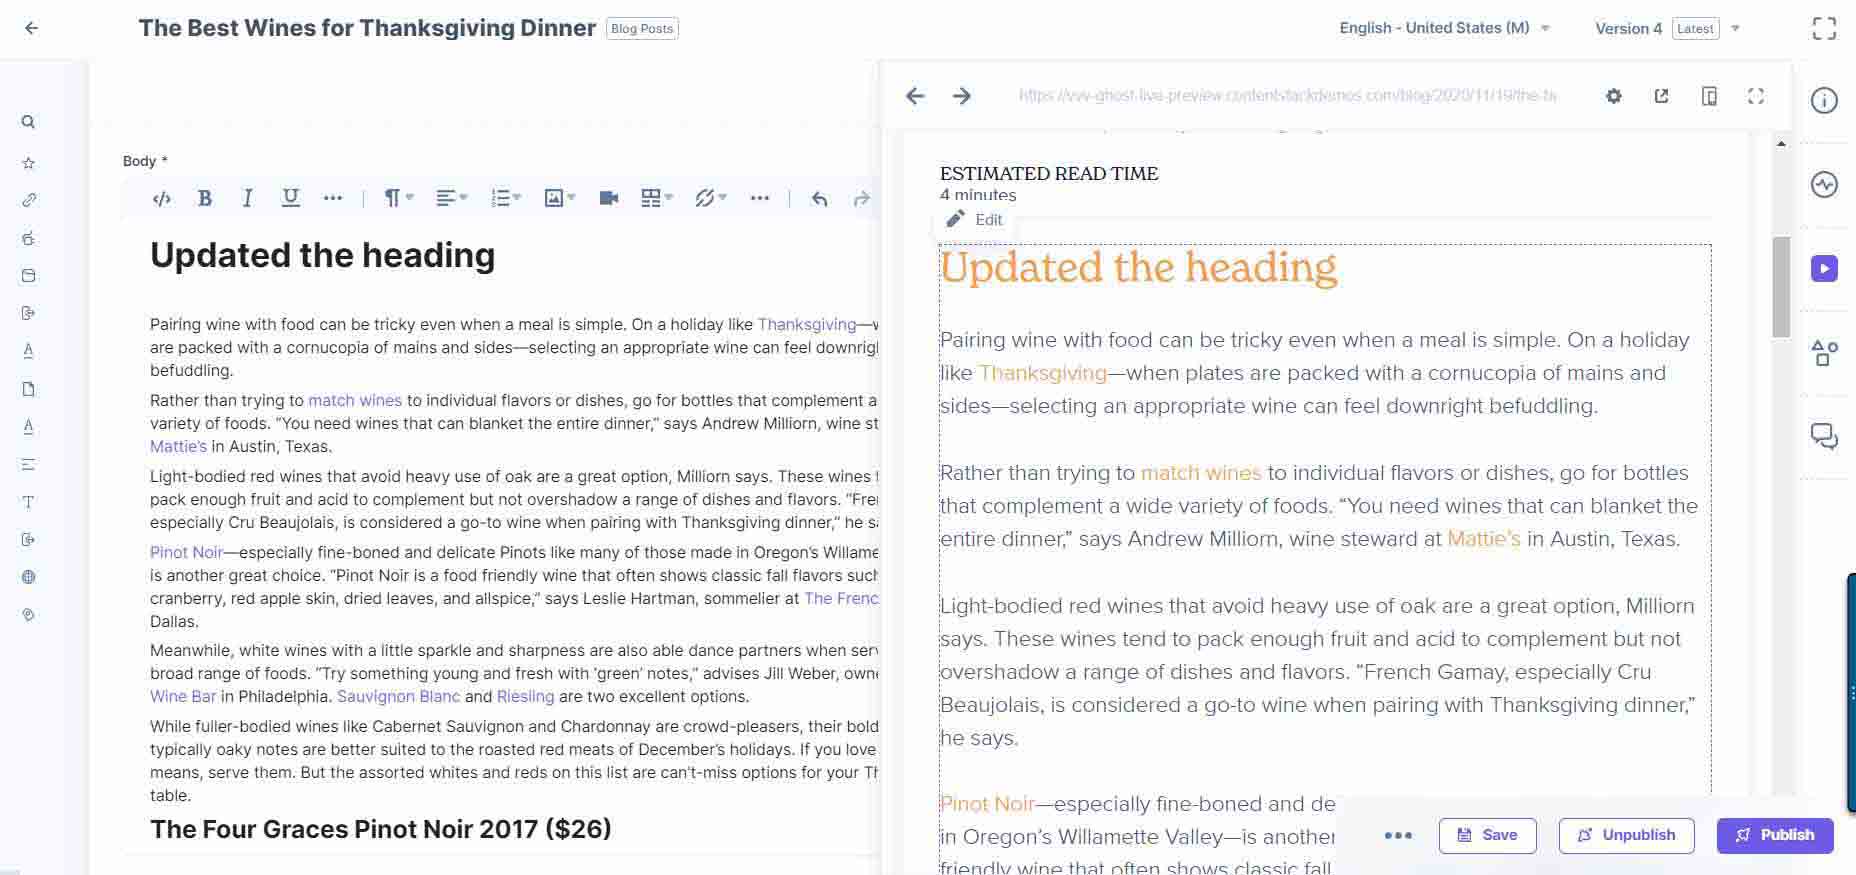Click the lines icon above the T icon
This screenshot has height=875, width=1856.
[28, 464]
